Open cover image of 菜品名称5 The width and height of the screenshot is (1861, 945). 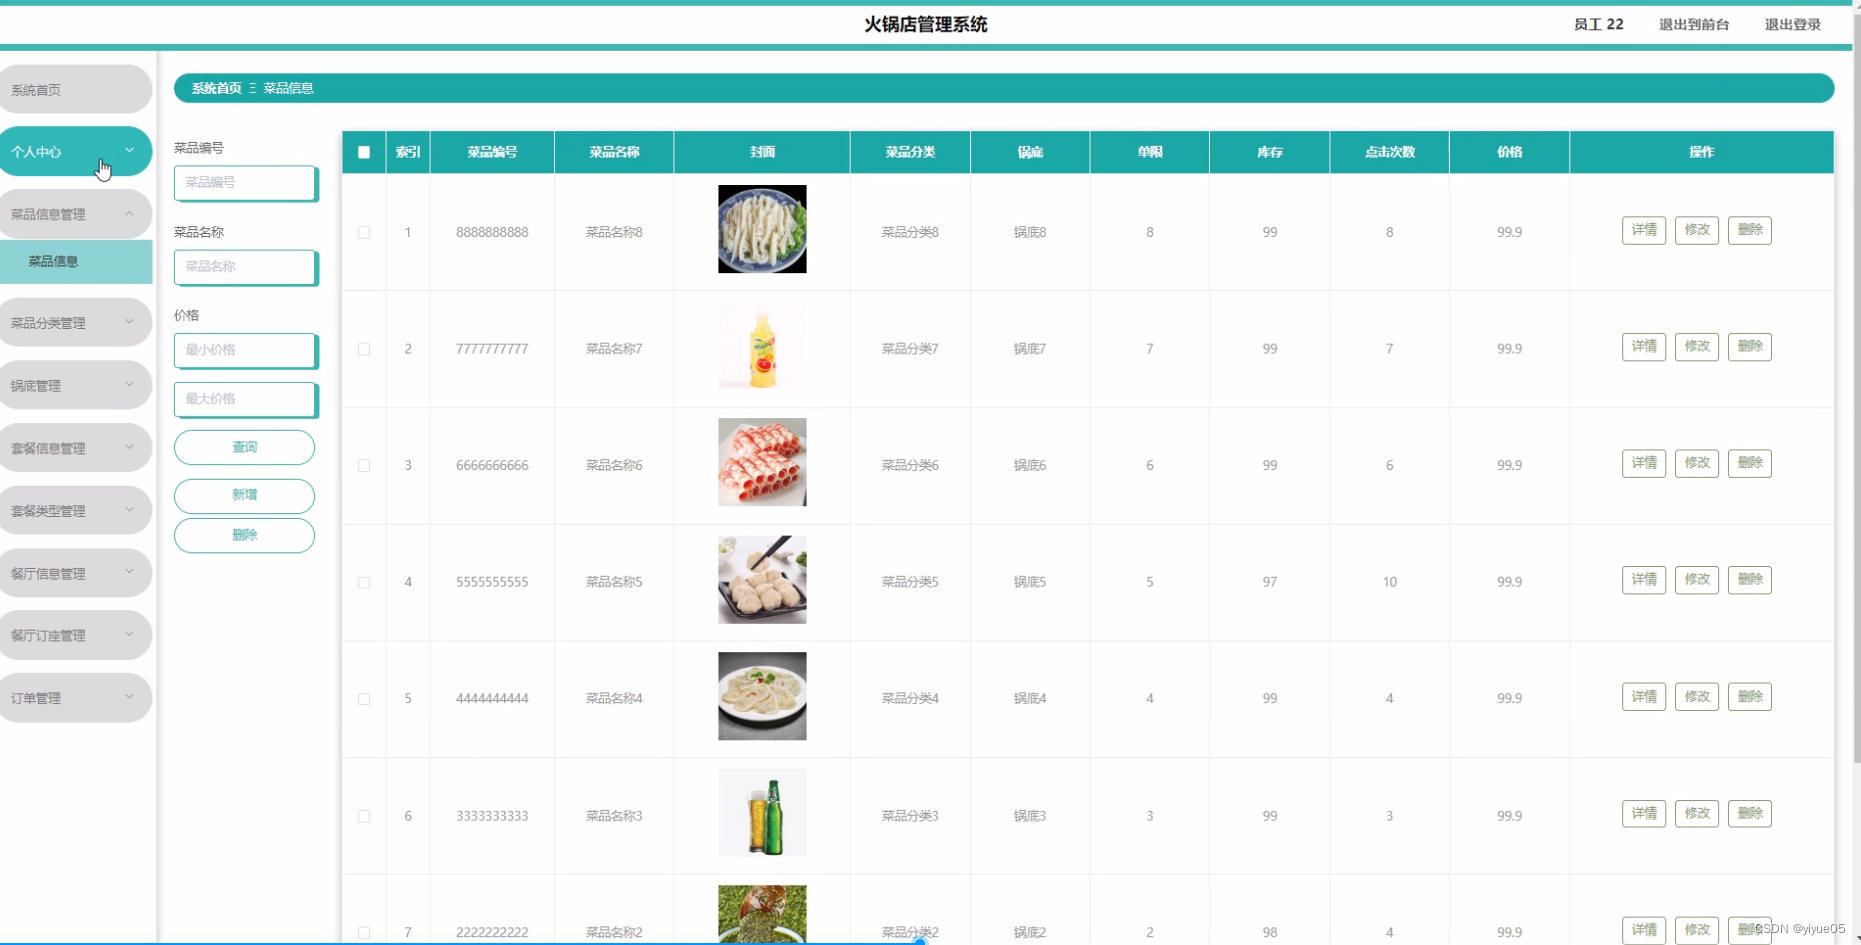[762, 579]
